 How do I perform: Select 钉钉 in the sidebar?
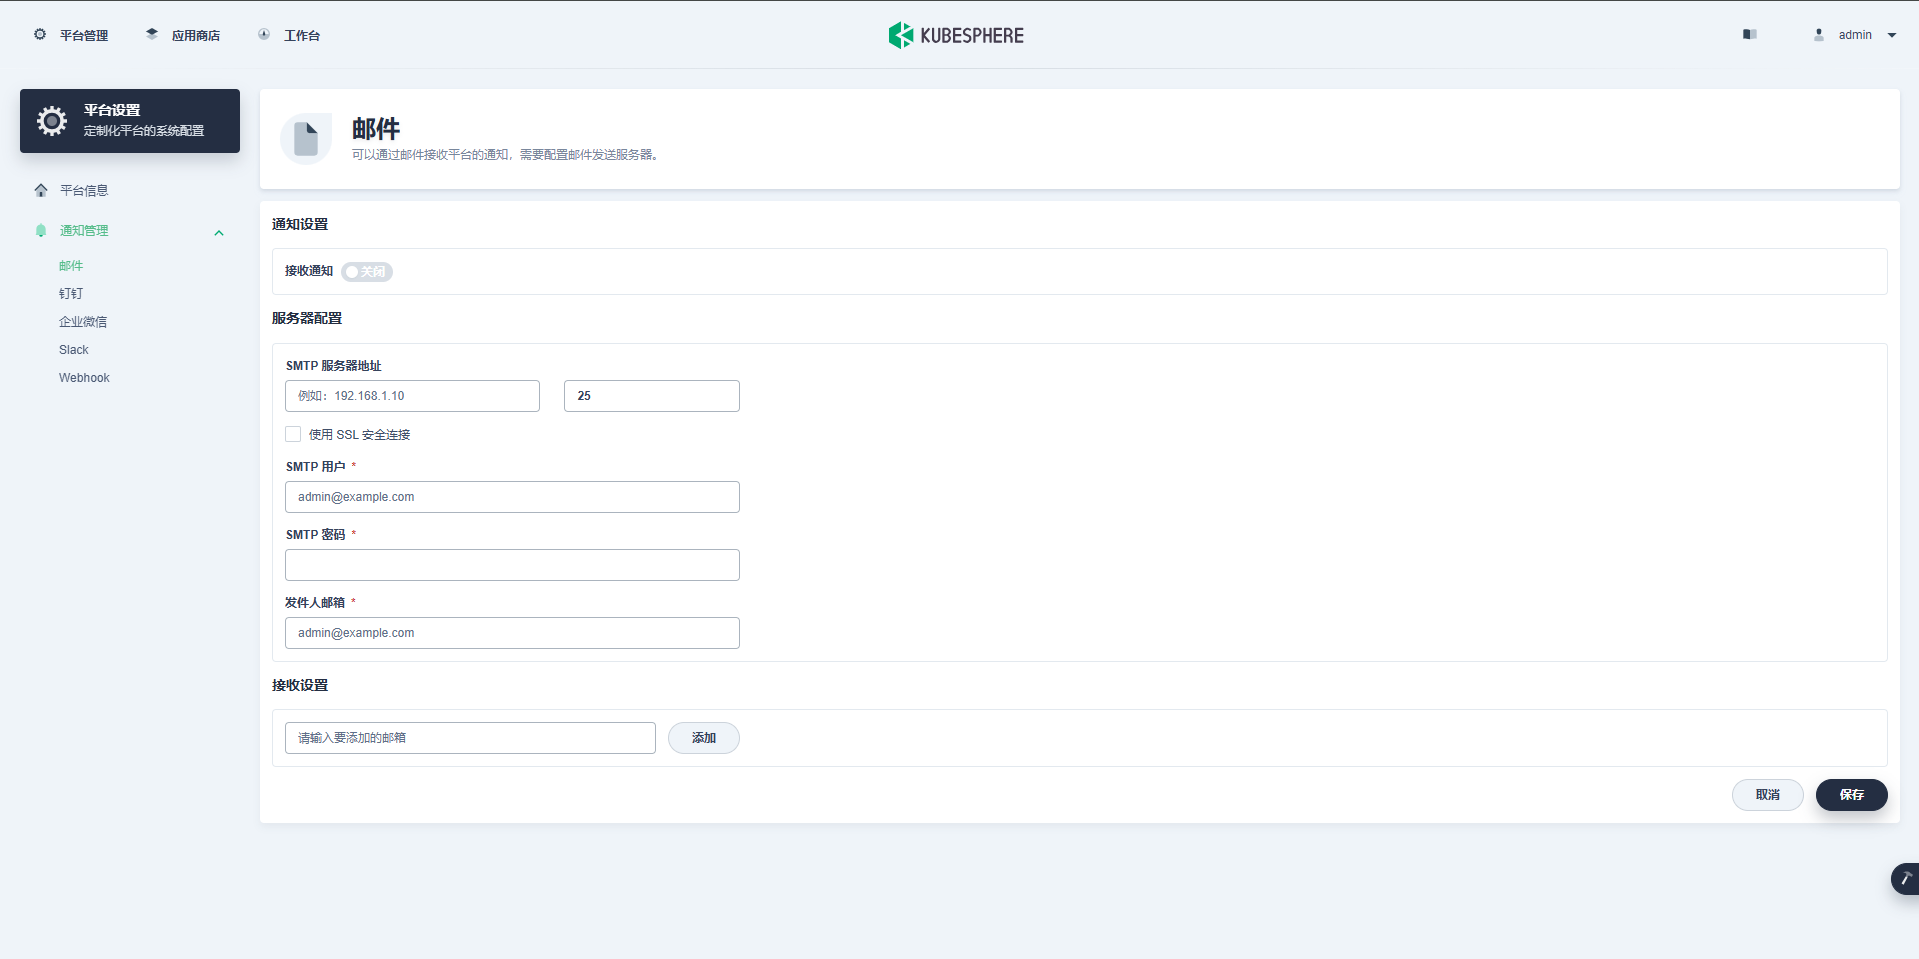pyautogui.click(x=71, y=294)
